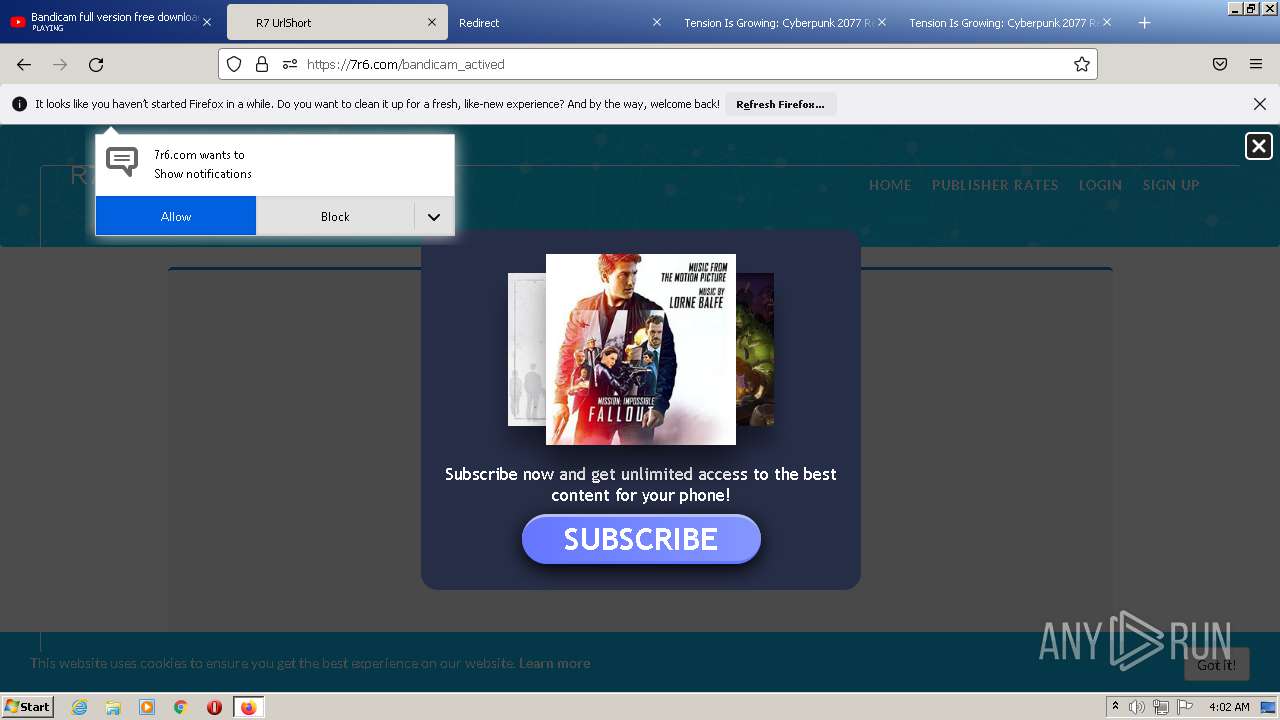Viewport: 1280px width, 720px height.
Task: Click the notification chat bubble icon
Action: coord(122,161)
